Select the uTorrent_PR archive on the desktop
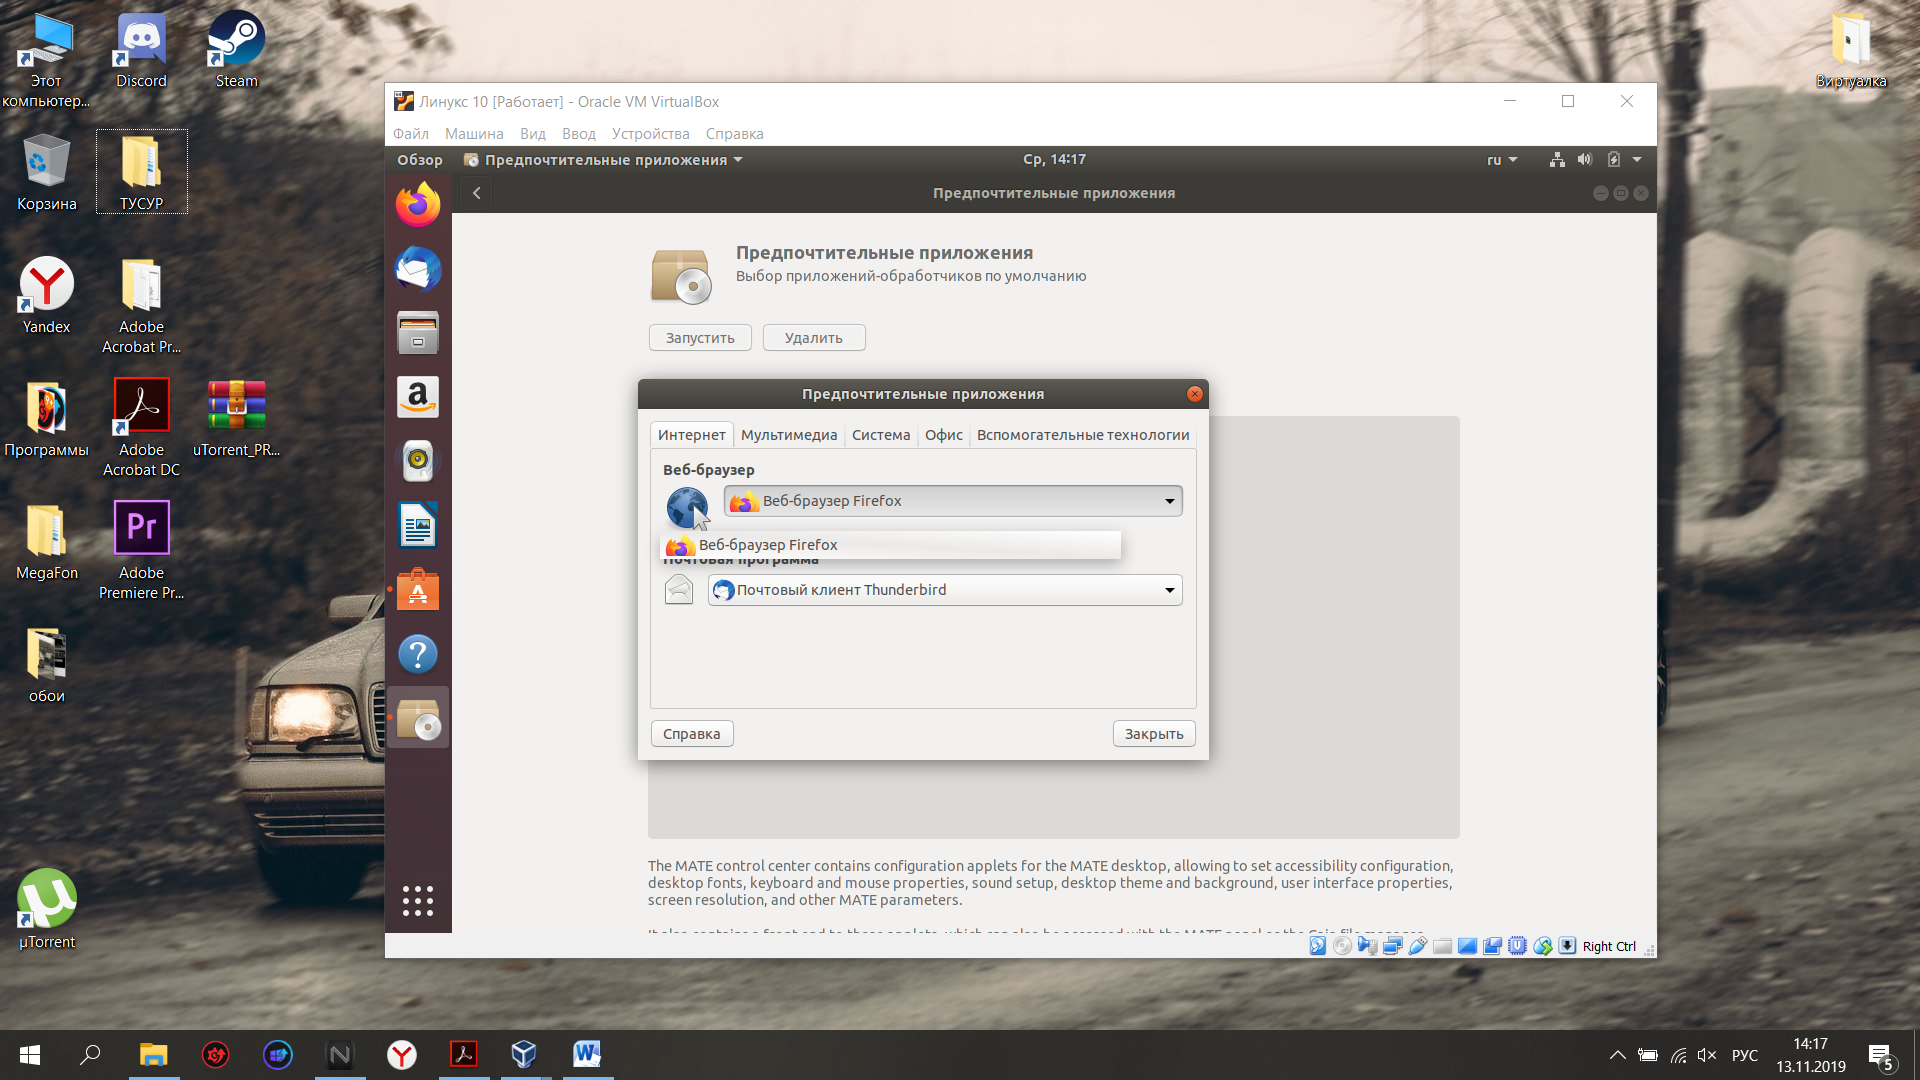The height and width of the screenshot is (1080, 1920). [236, 418]
